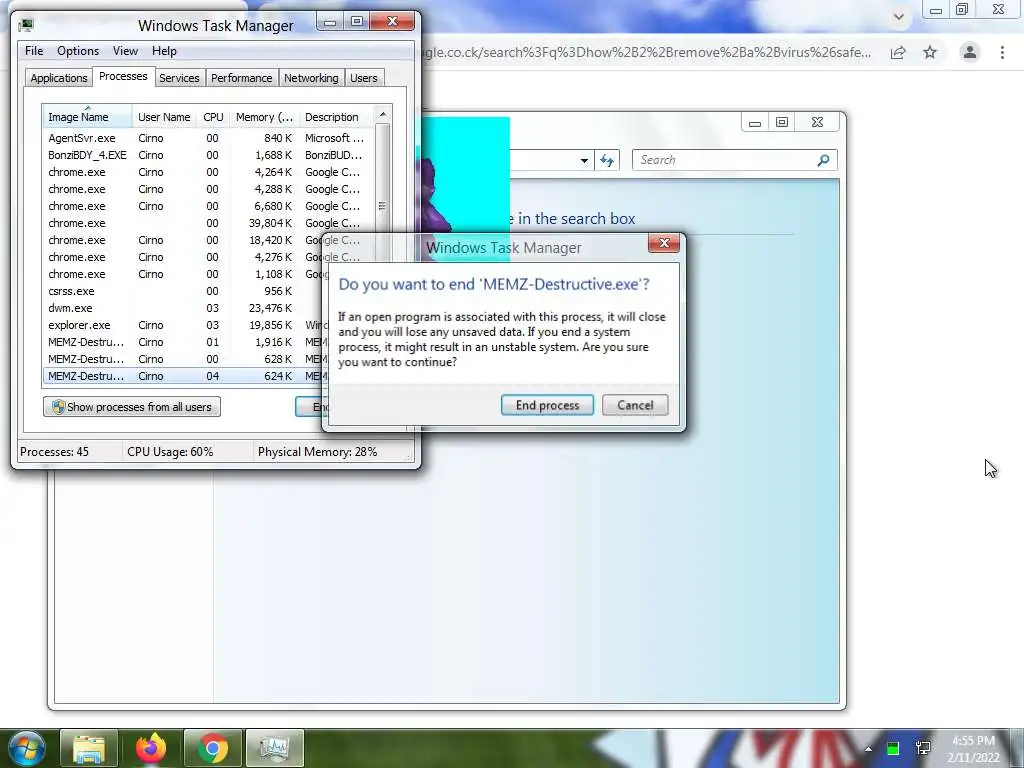Open Chrome from the taskbar
This screenshot has width=1024, height=768.
[213, 748]
